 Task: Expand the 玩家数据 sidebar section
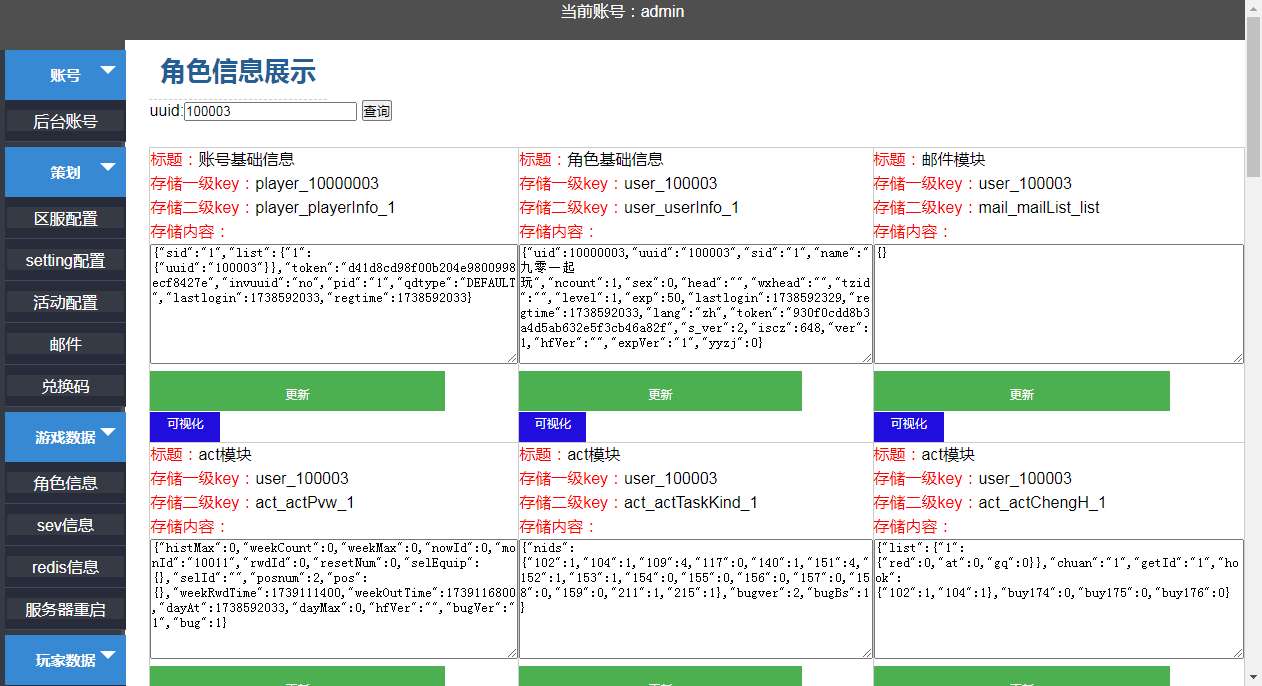click(x=65, y=660)
